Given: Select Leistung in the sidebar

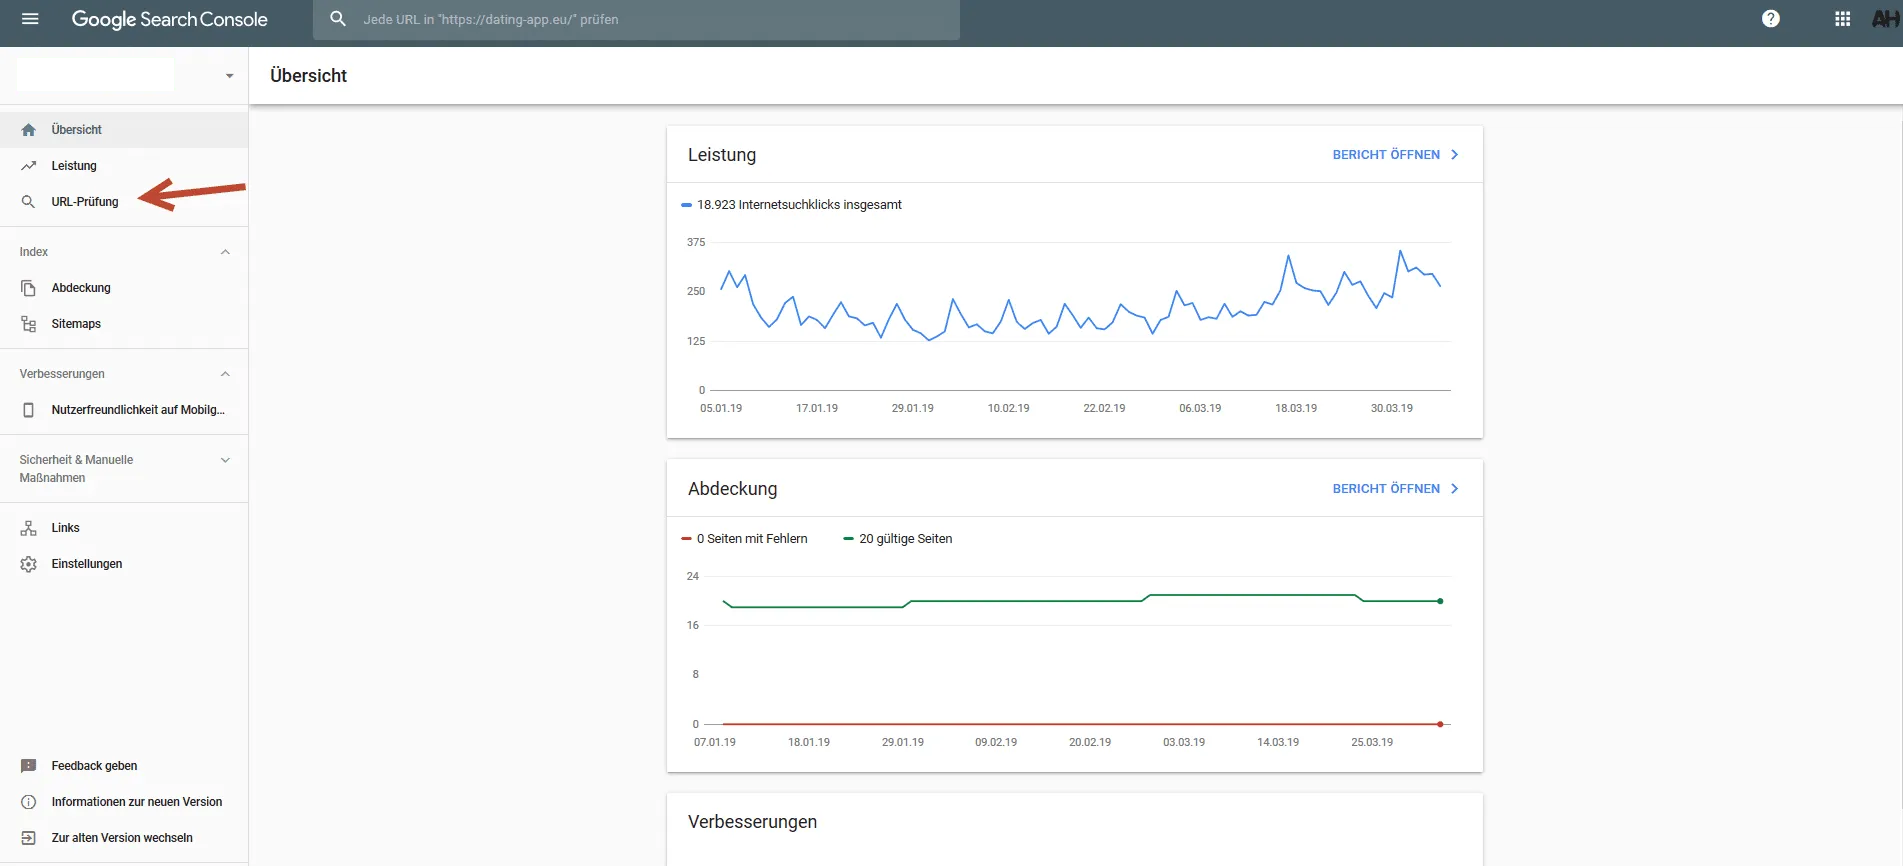Looking at the screenshot, I should click(x=124, y=166).
